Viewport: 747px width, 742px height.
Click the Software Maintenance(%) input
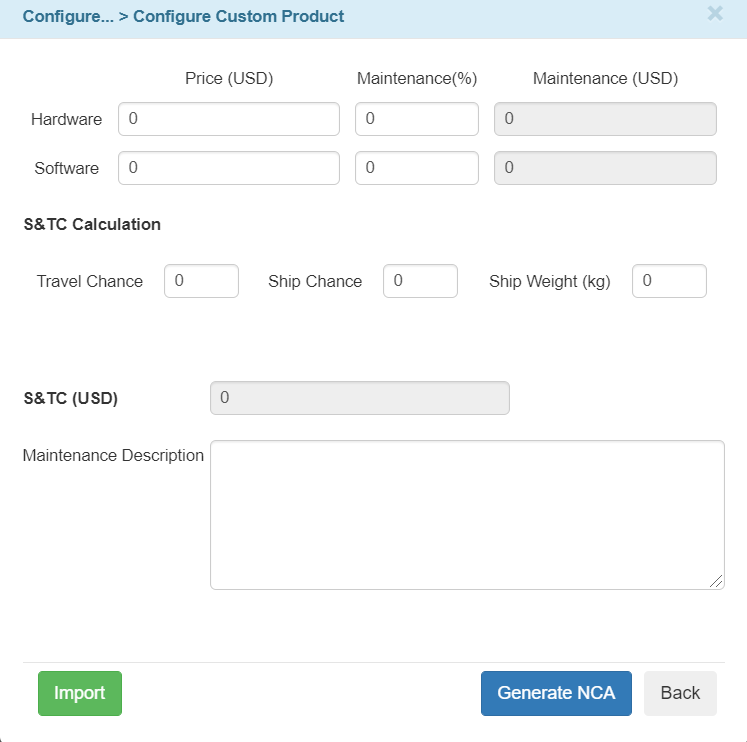(417, 168)
